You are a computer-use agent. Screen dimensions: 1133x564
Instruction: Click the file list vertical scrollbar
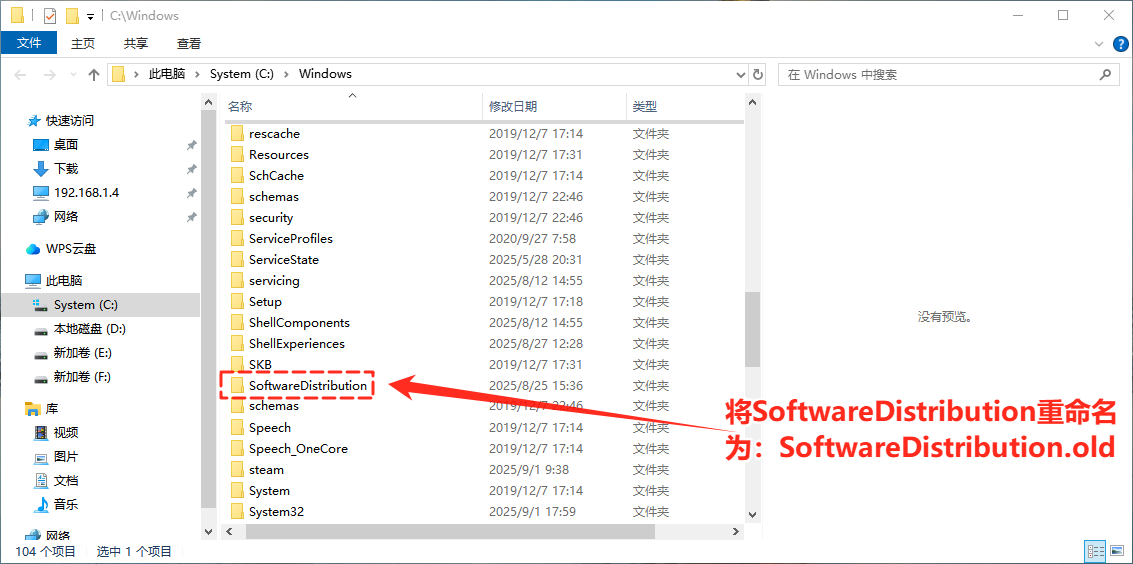point(753,330)
